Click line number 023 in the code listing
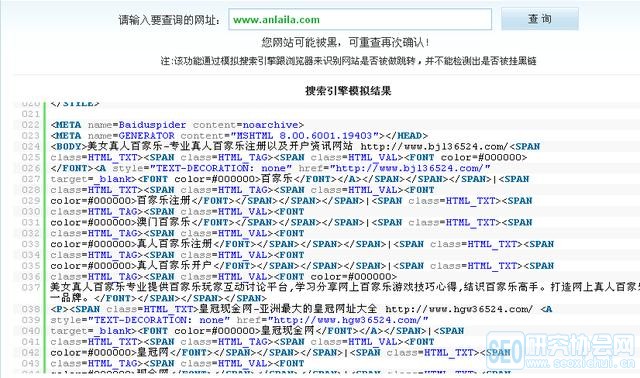This screenshot has width=640, height=378. (31, 136)
